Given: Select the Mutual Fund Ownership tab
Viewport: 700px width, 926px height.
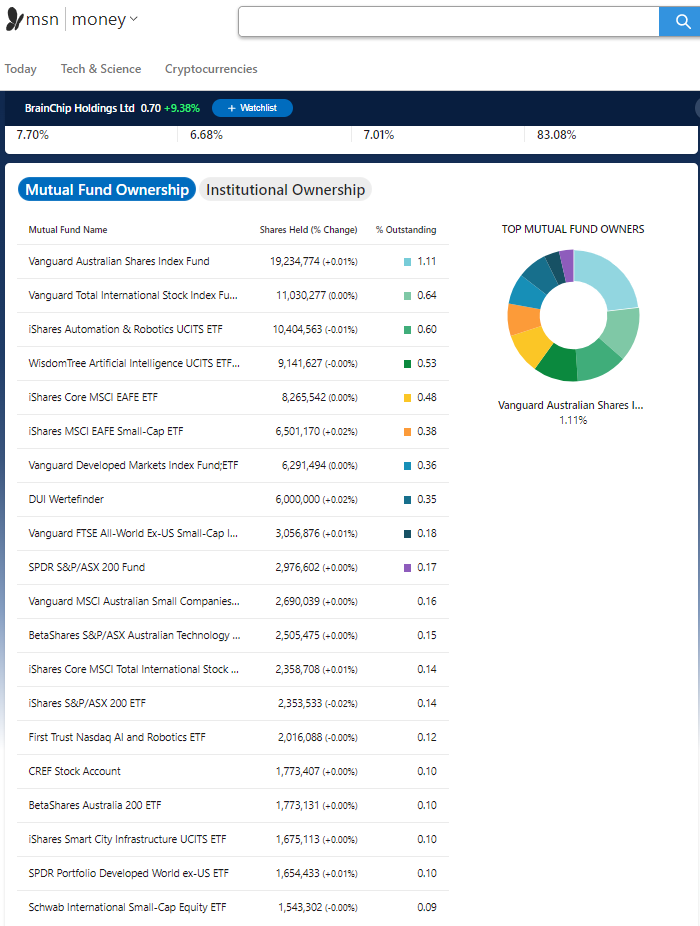Looking at the screenshot, I should pyautogui.click(x=107, y=190).
